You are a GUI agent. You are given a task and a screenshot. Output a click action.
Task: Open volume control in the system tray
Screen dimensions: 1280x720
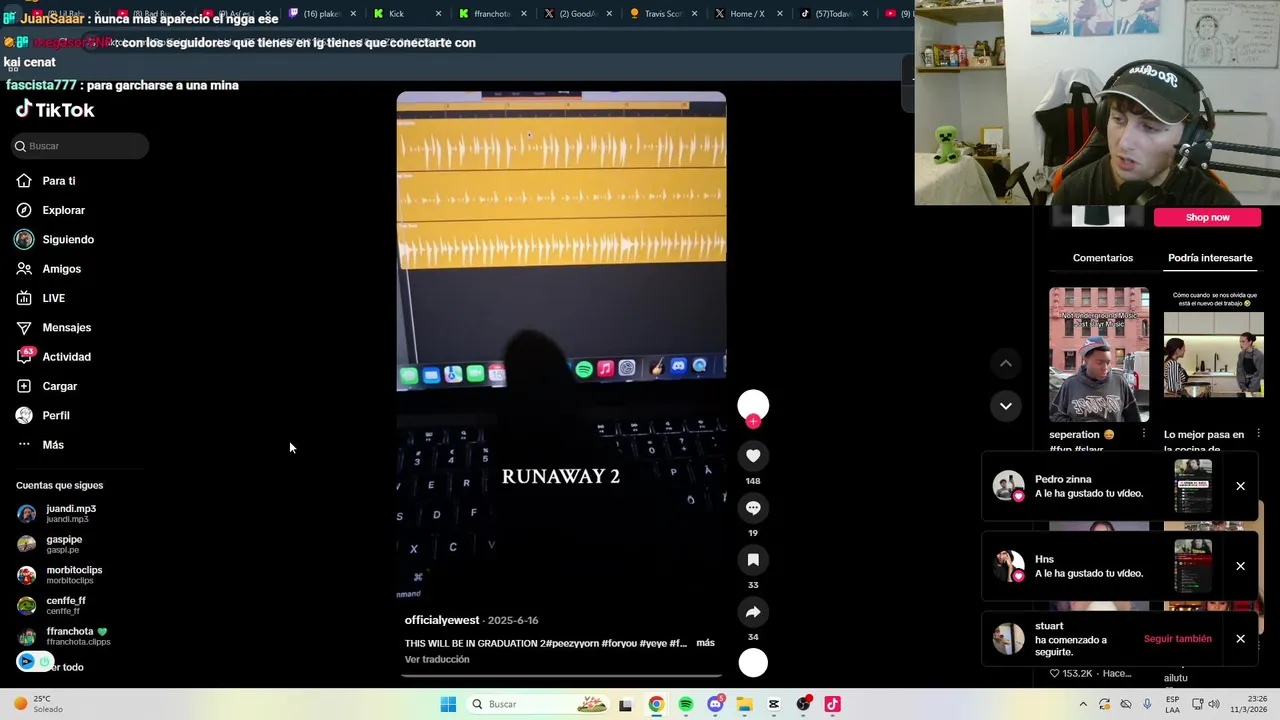1213,704
